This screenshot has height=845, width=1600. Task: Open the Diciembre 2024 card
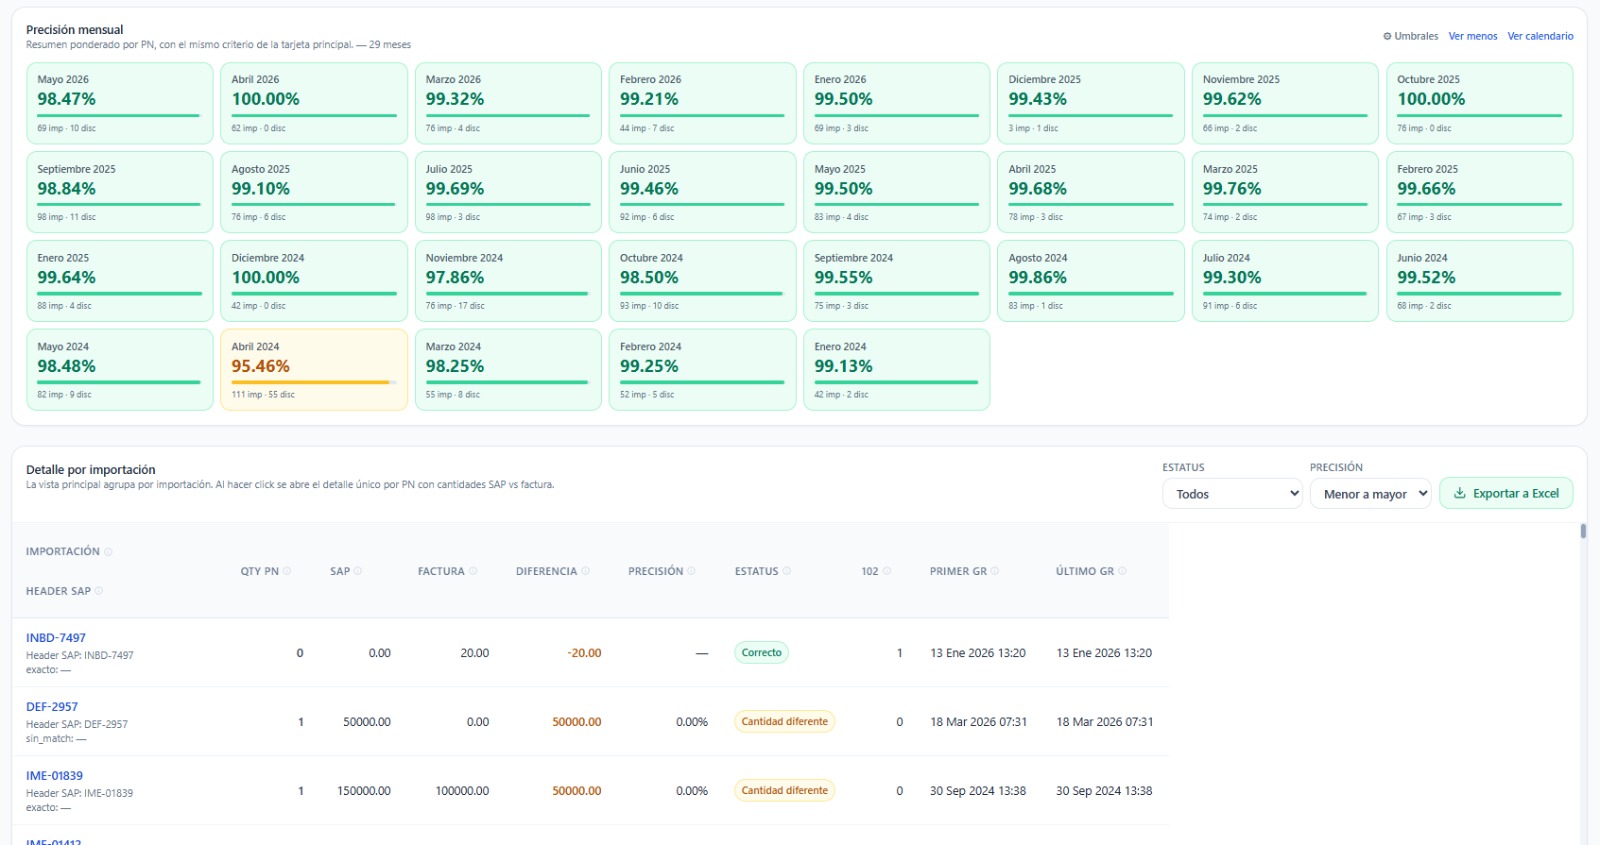pos(314,281)
